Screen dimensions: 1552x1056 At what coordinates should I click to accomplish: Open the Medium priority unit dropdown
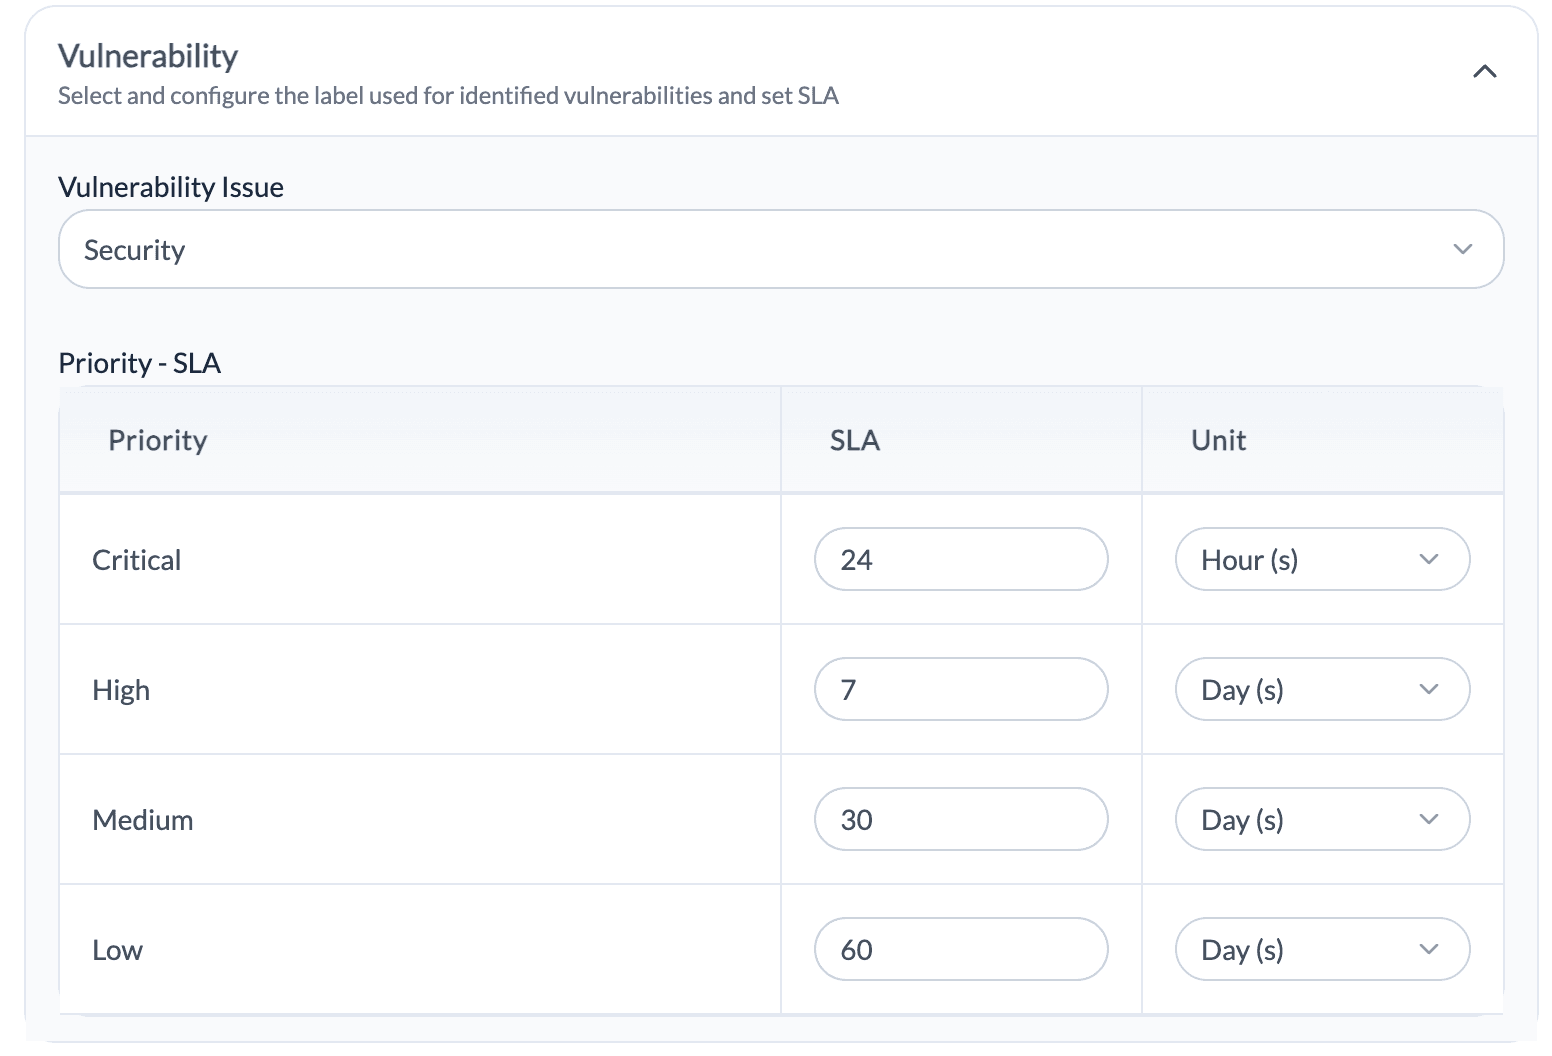[x=1321, y=819]
